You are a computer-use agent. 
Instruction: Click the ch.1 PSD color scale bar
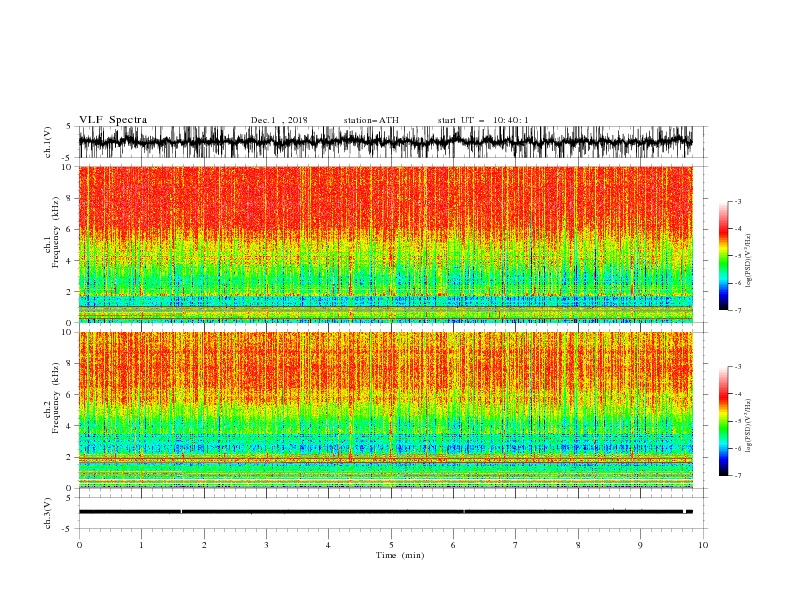tap(723, 256)
